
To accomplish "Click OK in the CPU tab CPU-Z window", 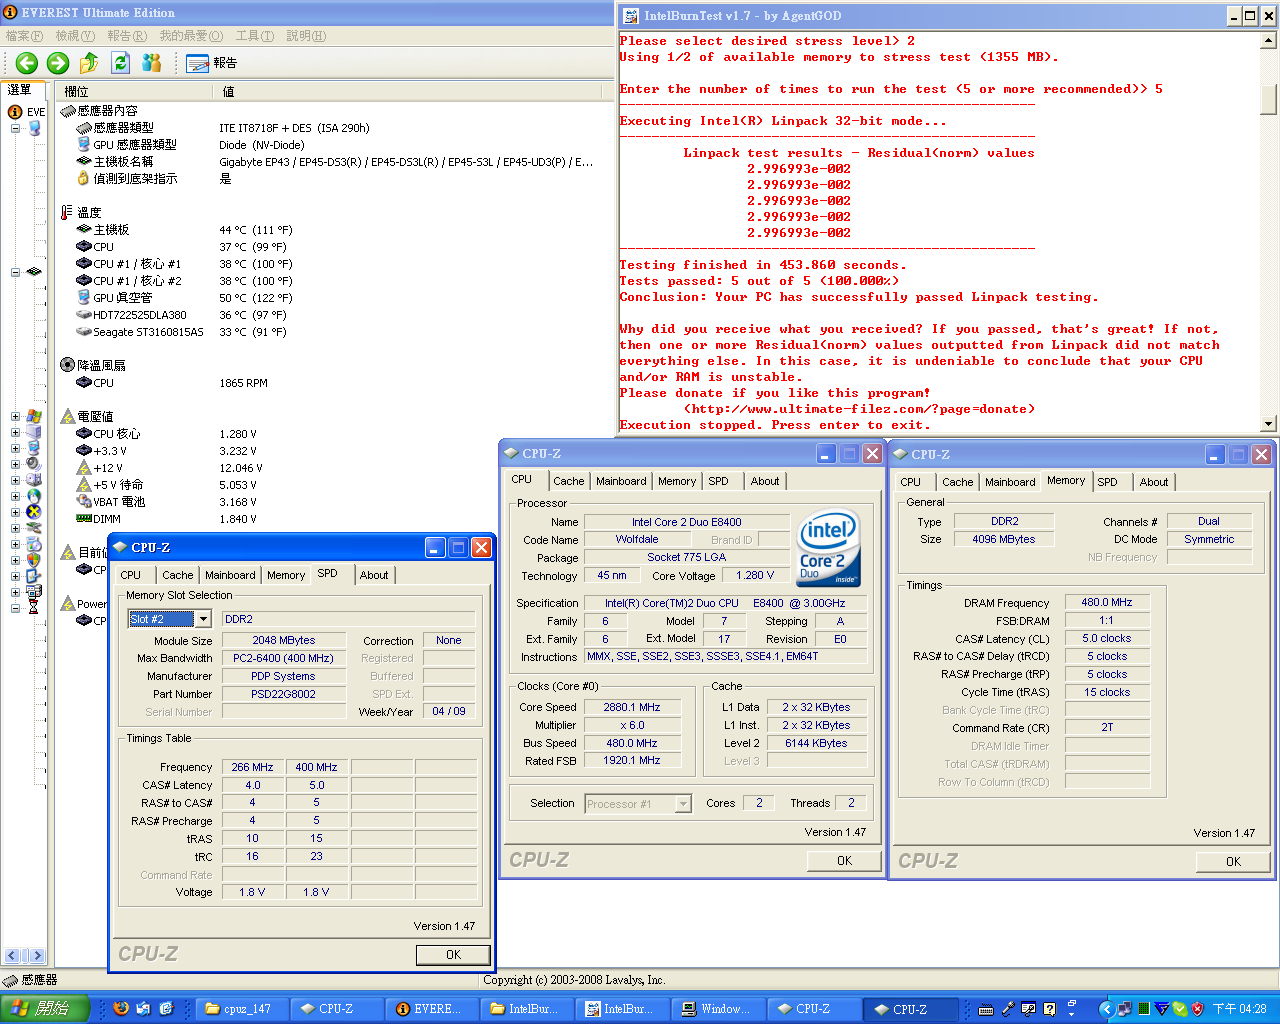I will click(x=845, y=861).
